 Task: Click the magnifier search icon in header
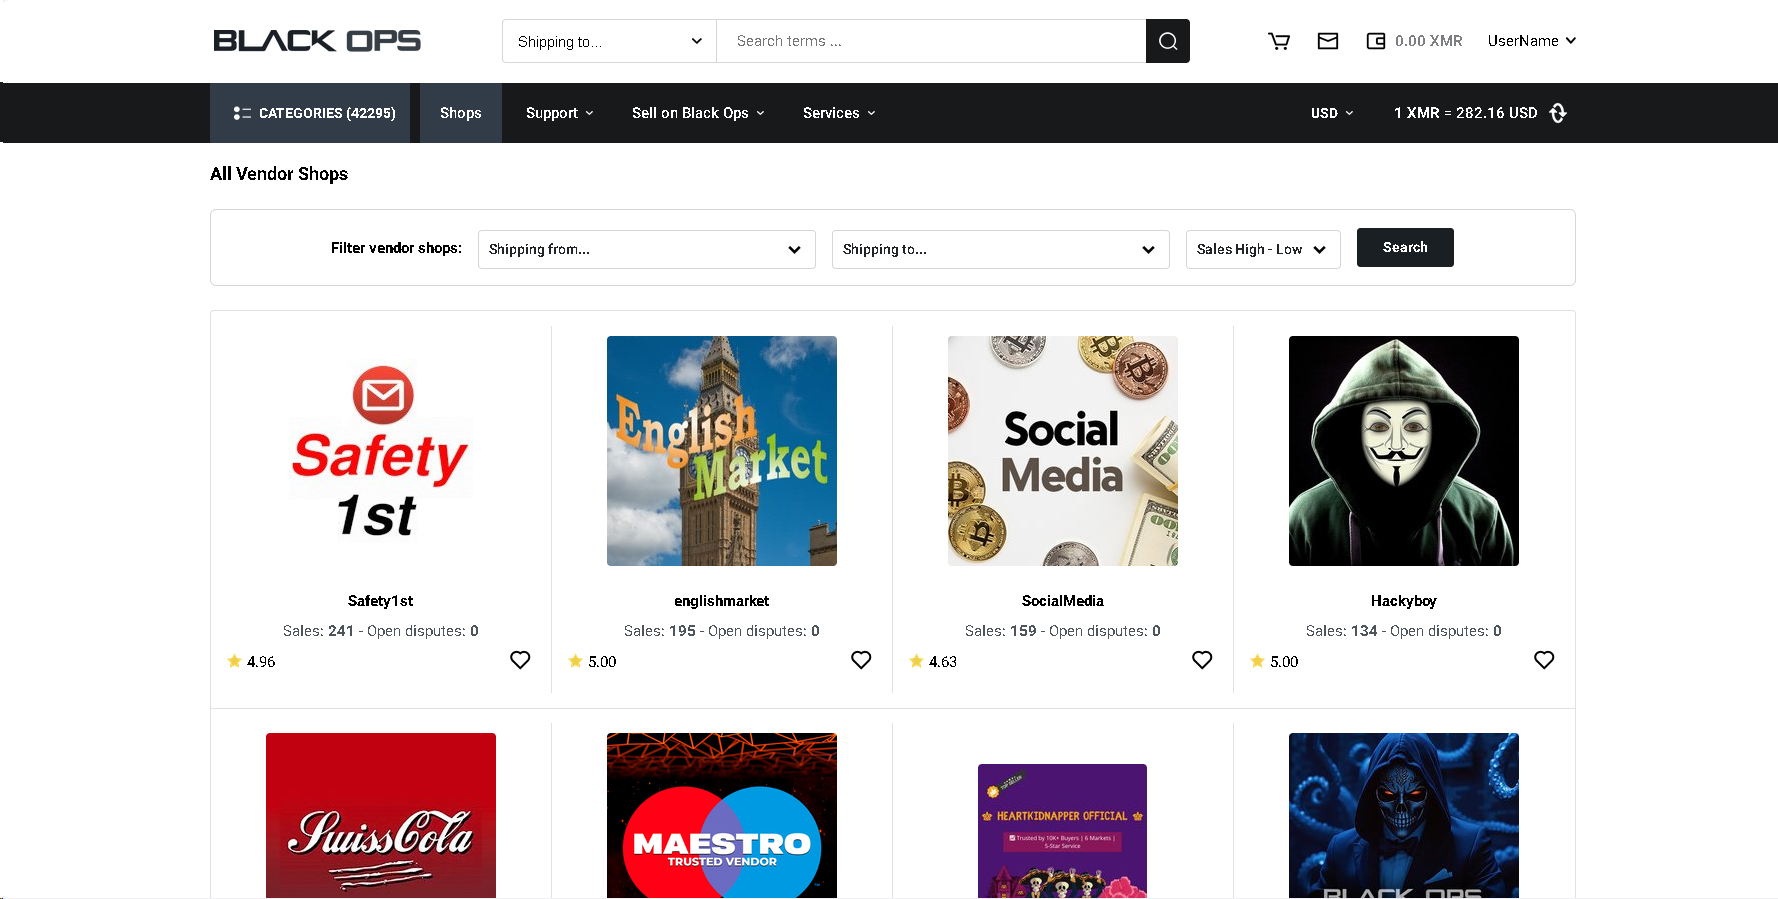(1167, 41)
